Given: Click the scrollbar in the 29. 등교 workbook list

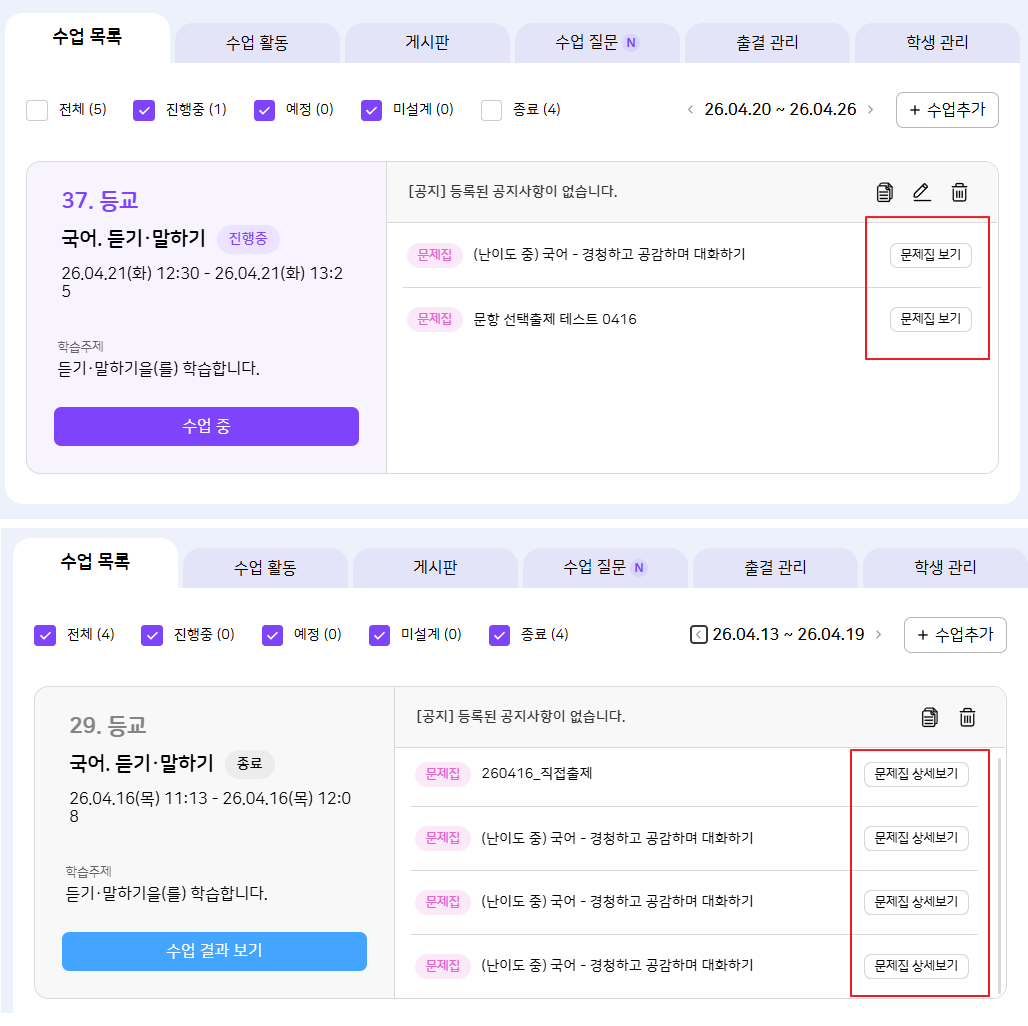Looking at the screenshot, I should click(x=998, y=870).
